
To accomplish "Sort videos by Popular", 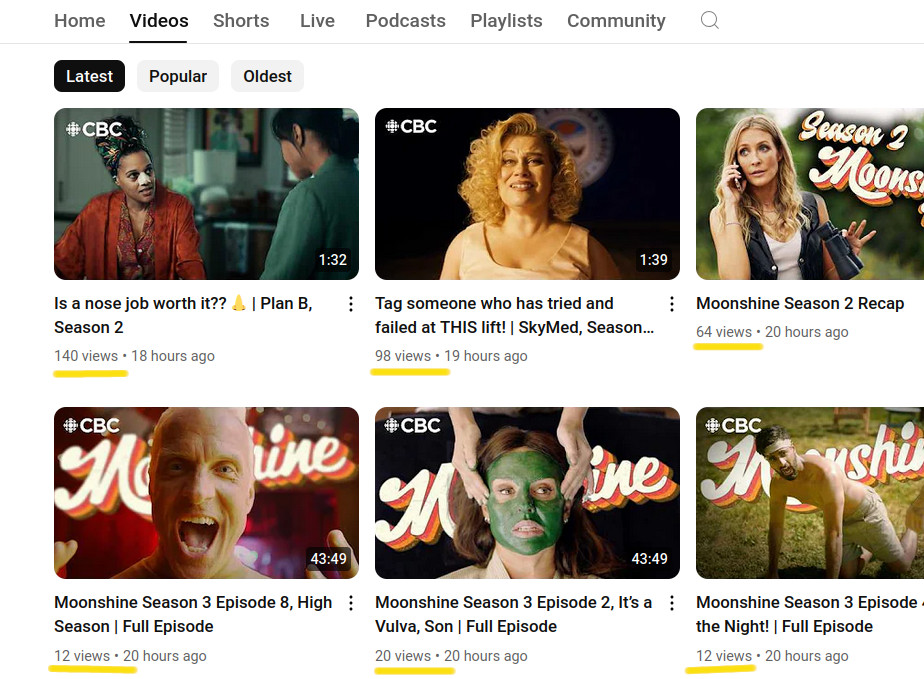I will tap(178, 76).
